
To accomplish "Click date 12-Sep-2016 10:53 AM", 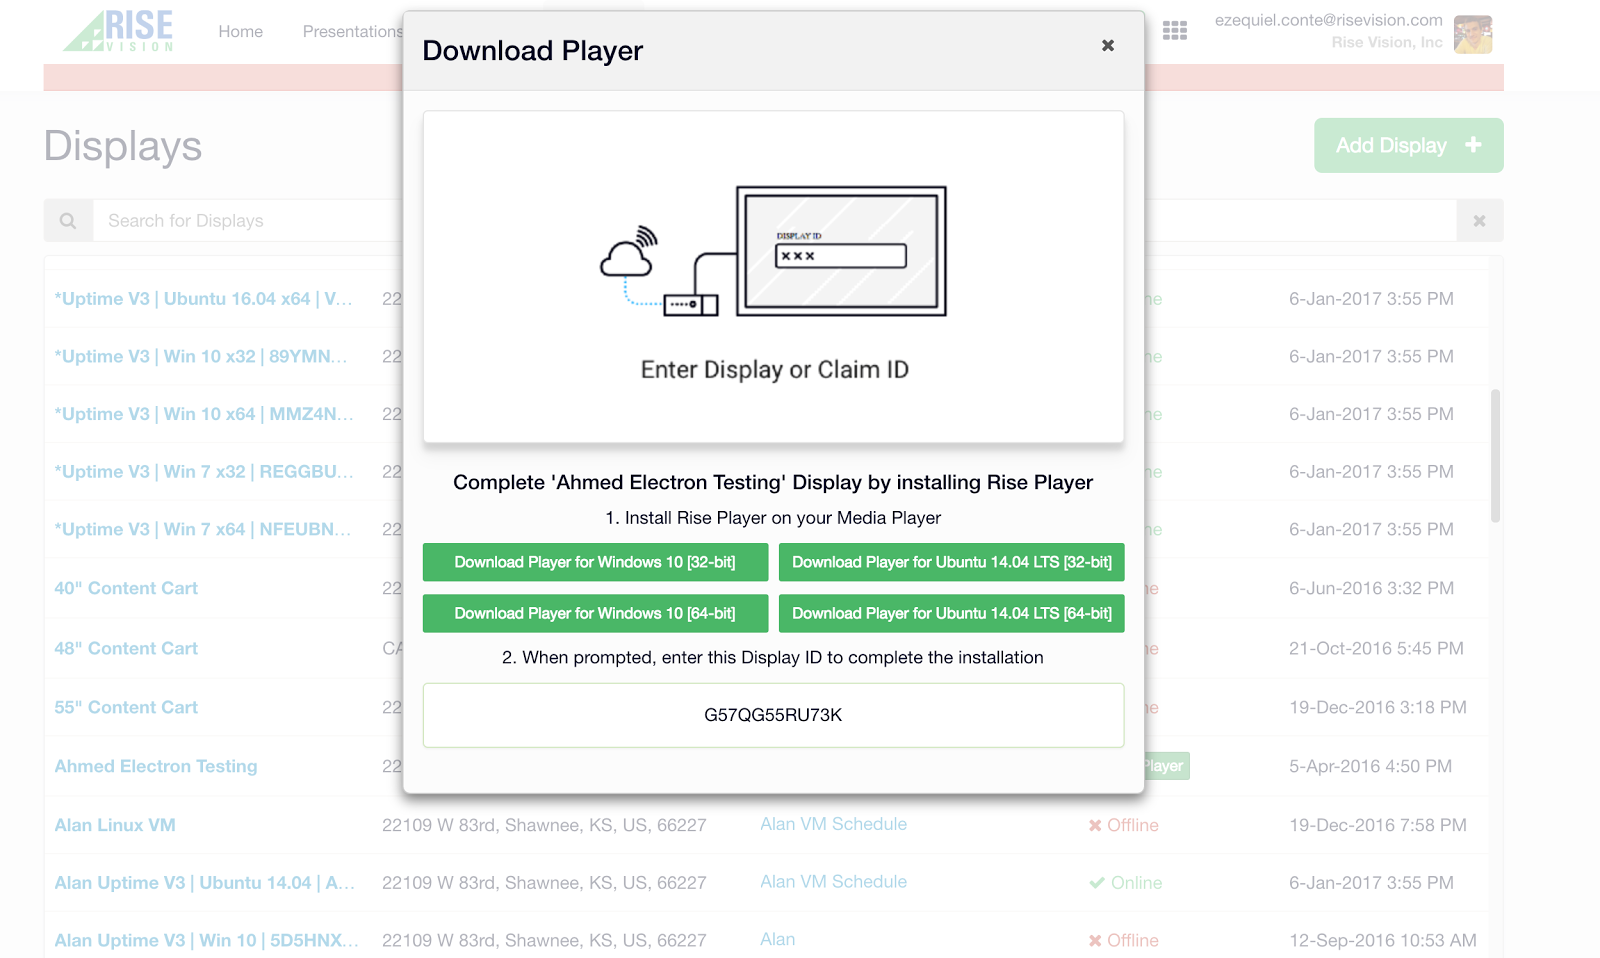I will (1383, 941).
